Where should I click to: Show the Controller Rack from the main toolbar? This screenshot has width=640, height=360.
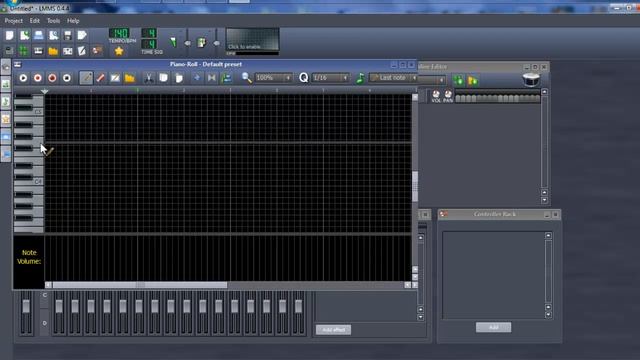(x=97, y=51)
